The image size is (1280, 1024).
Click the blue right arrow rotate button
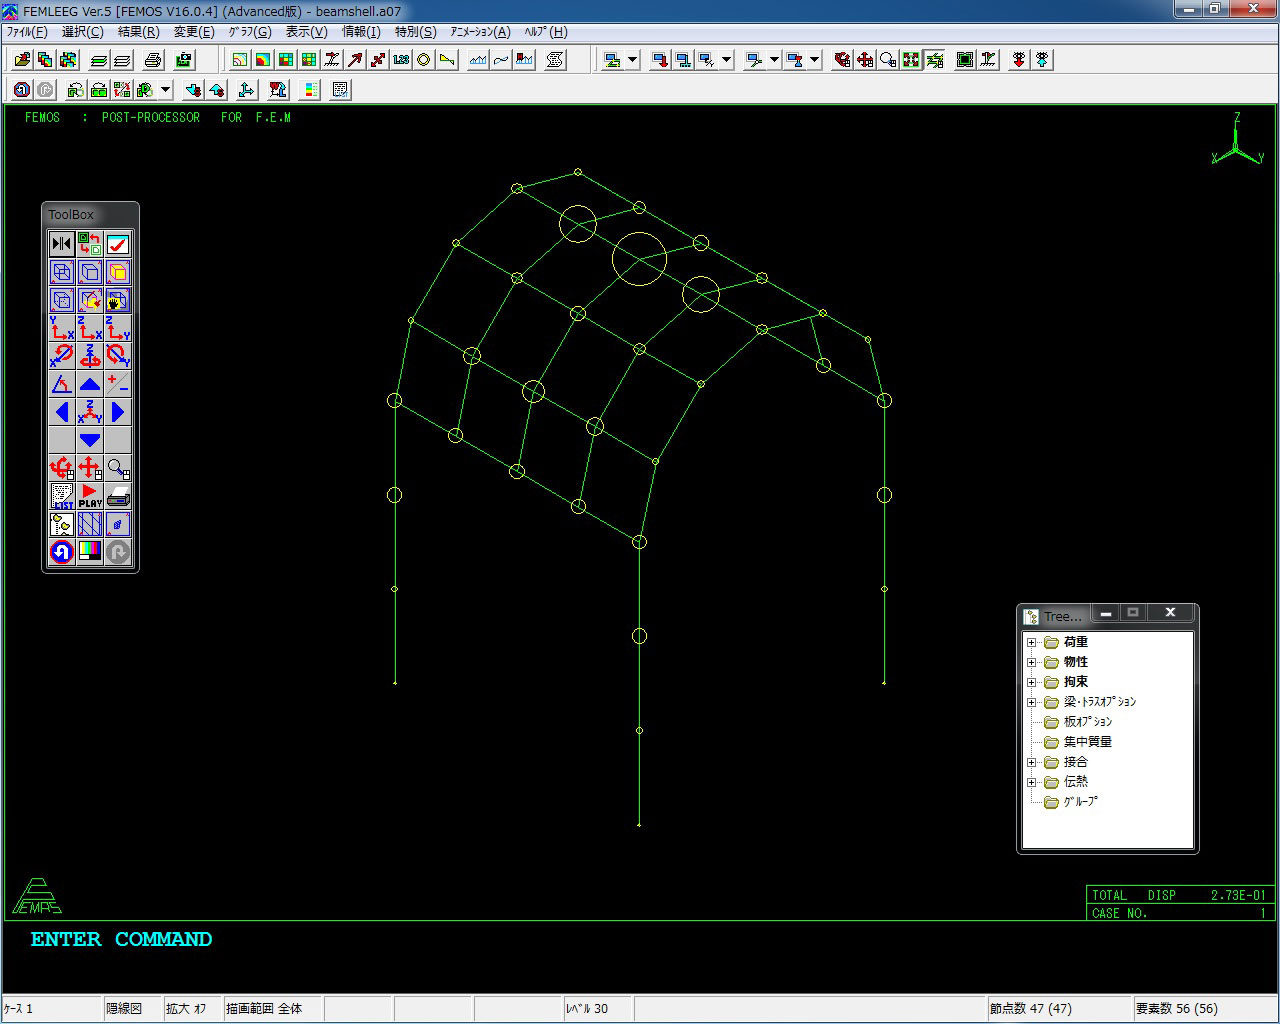pos(118,412)
